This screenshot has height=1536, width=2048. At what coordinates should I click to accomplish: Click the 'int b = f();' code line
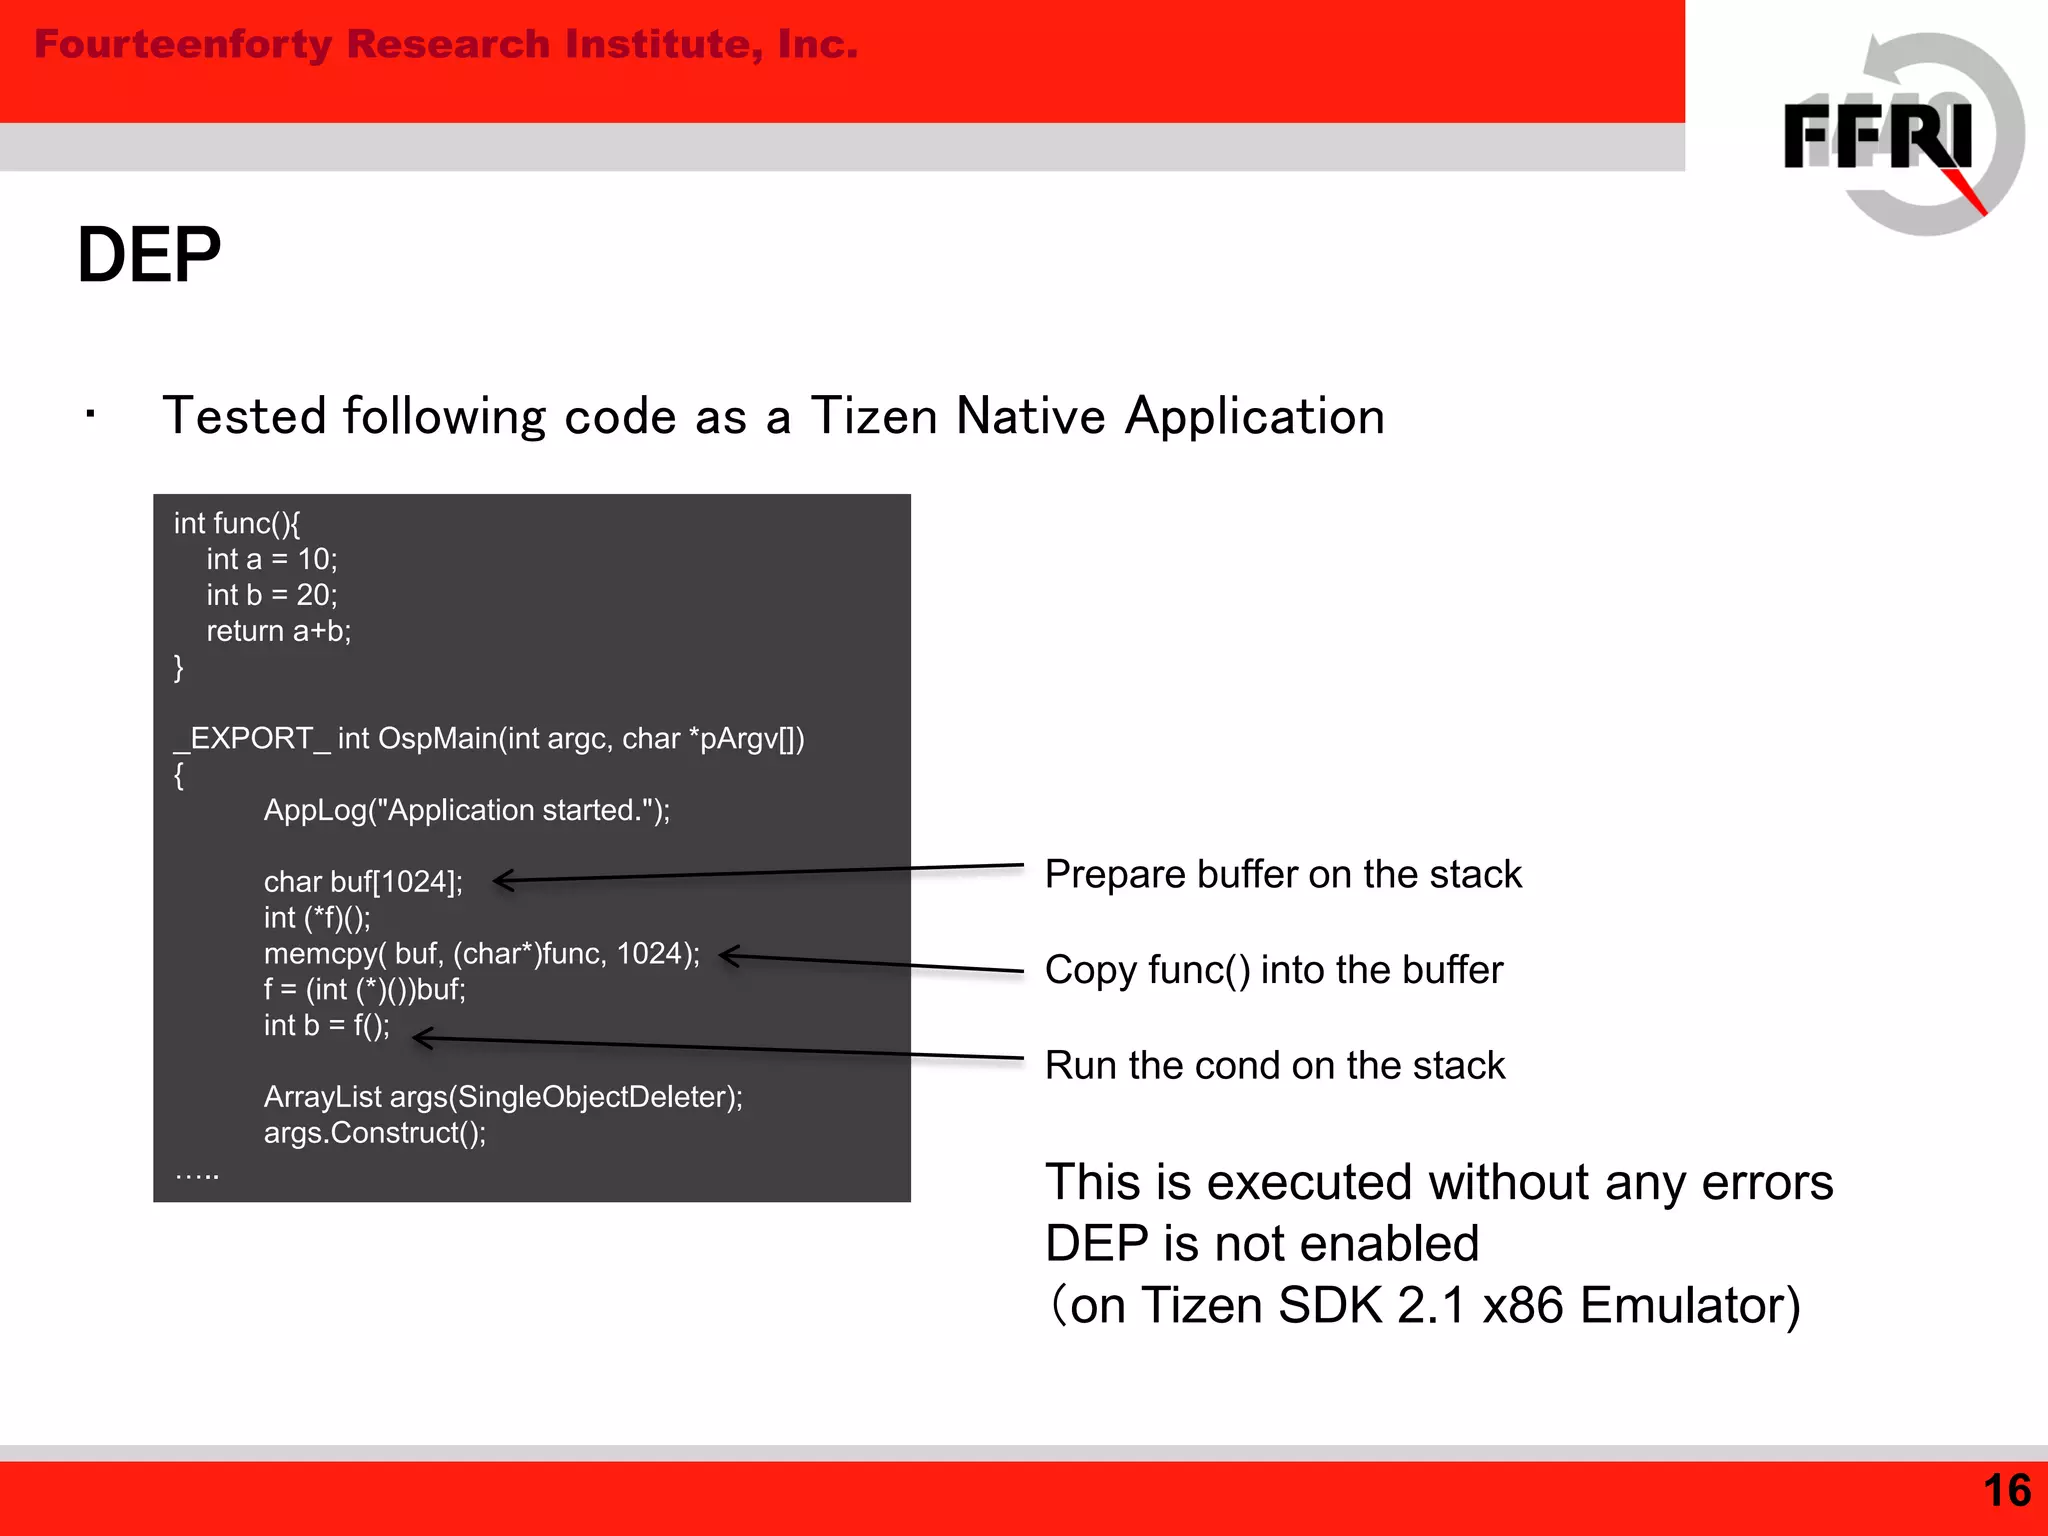click(x=327, y=1026)
